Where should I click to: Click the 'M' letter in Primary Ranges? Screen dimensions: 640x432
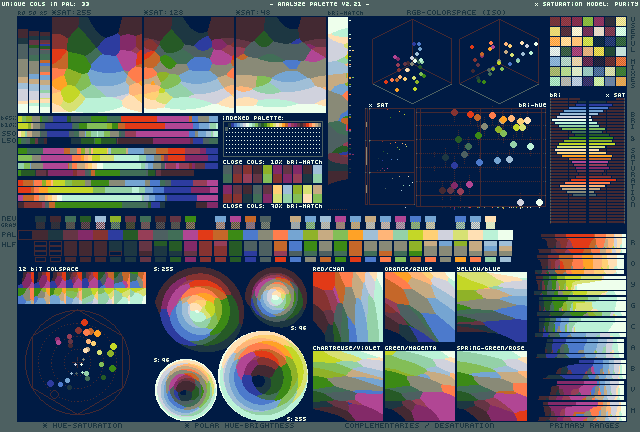pos(633,410)
